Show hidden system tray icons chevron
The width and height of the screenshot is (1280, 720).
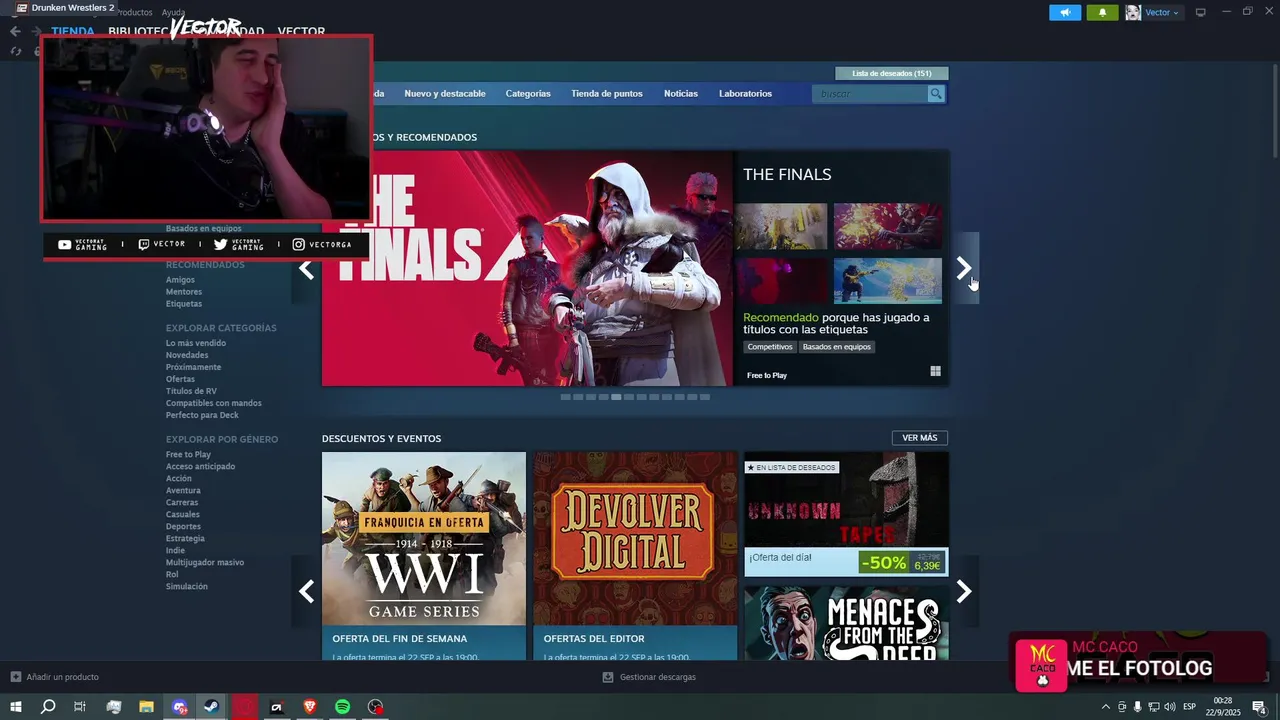pyautogui.click(x=1105, y=707)
